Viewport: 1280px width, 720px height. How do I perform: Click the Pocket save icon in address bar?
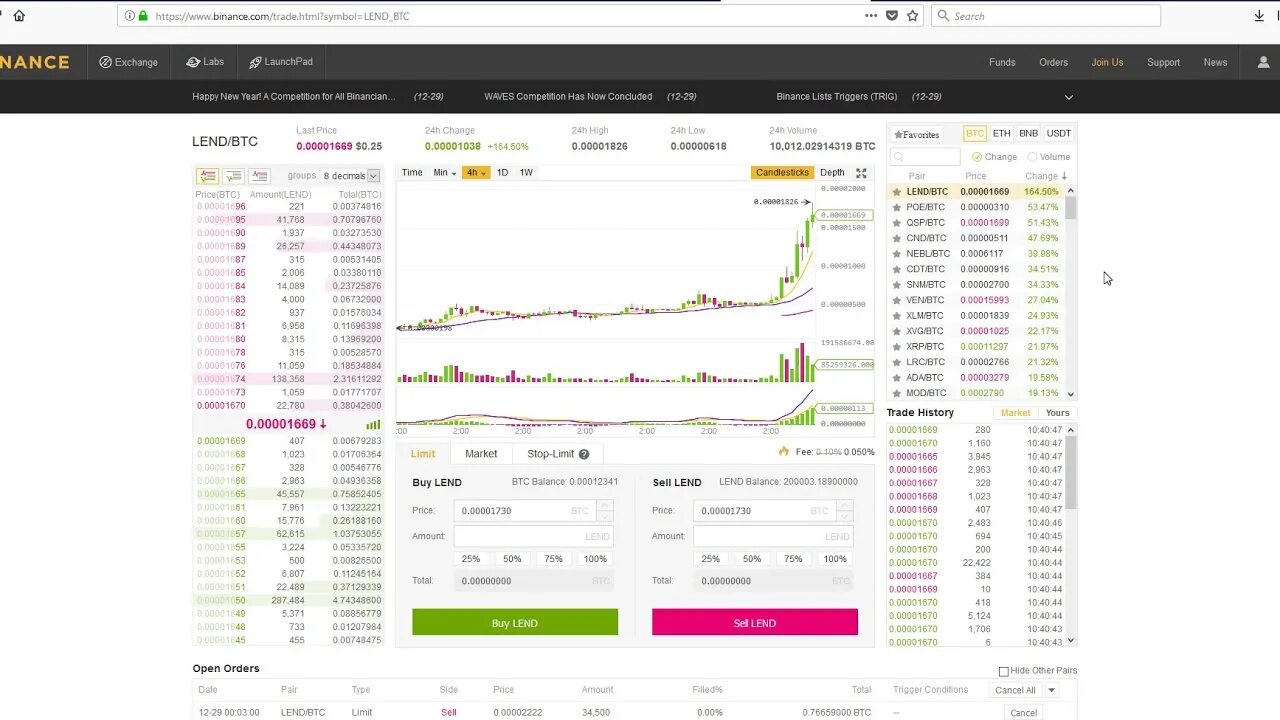892,16
